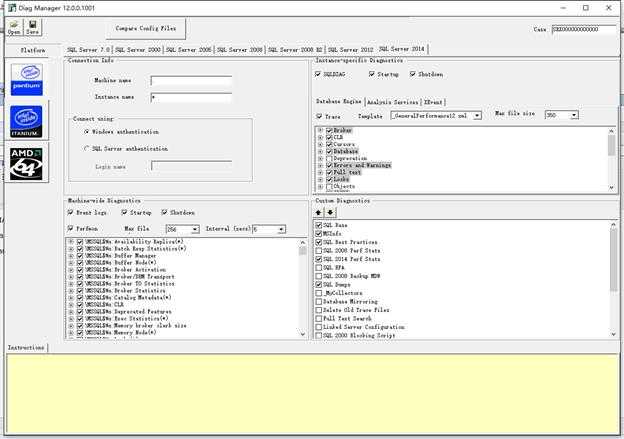This screenshot has width=624, height=439.
Task: Toggle the Trace checkbox
Action: click(319, 116)
